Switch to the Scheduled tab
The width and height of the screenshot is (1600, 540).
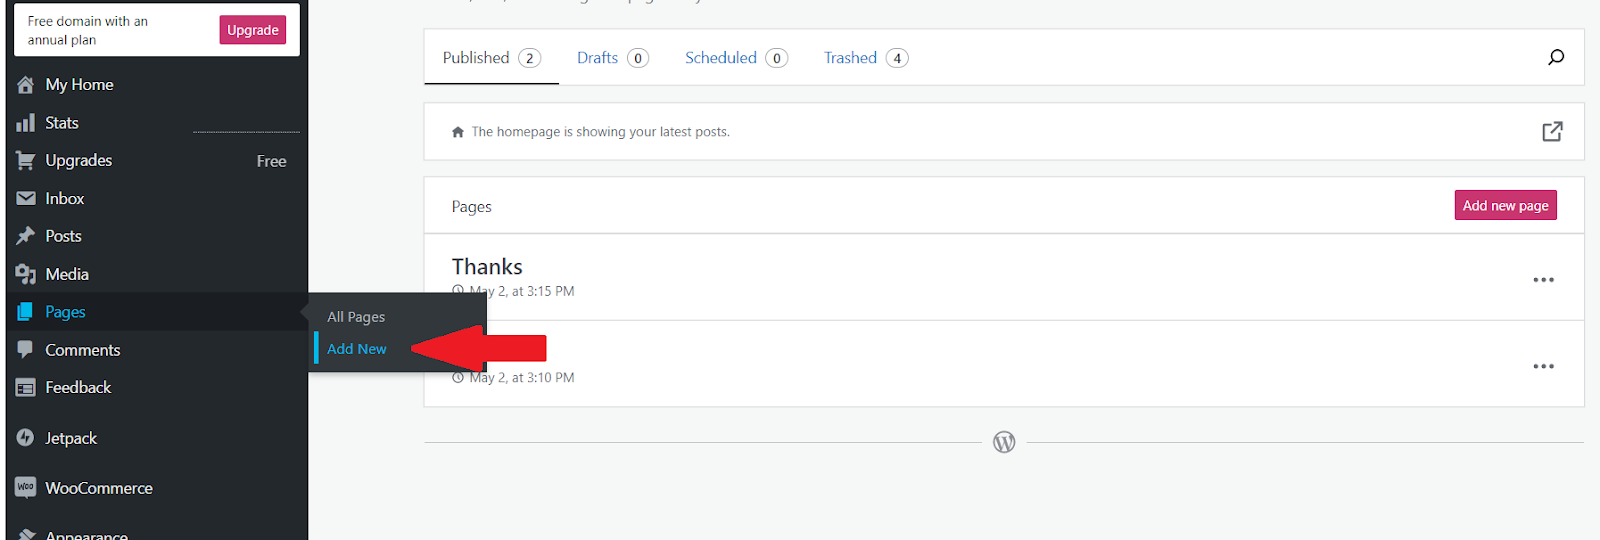[x=736, y=58]
